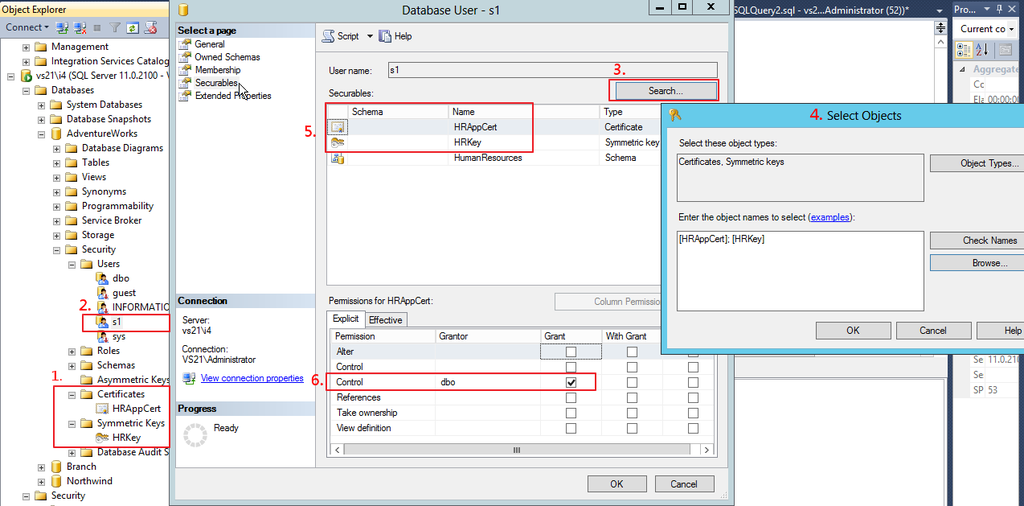Click the Stop square icon in Object Explorer toolbar
Image resolution: width=1024 pixels, height=506 pixels.
click(97, 27)
